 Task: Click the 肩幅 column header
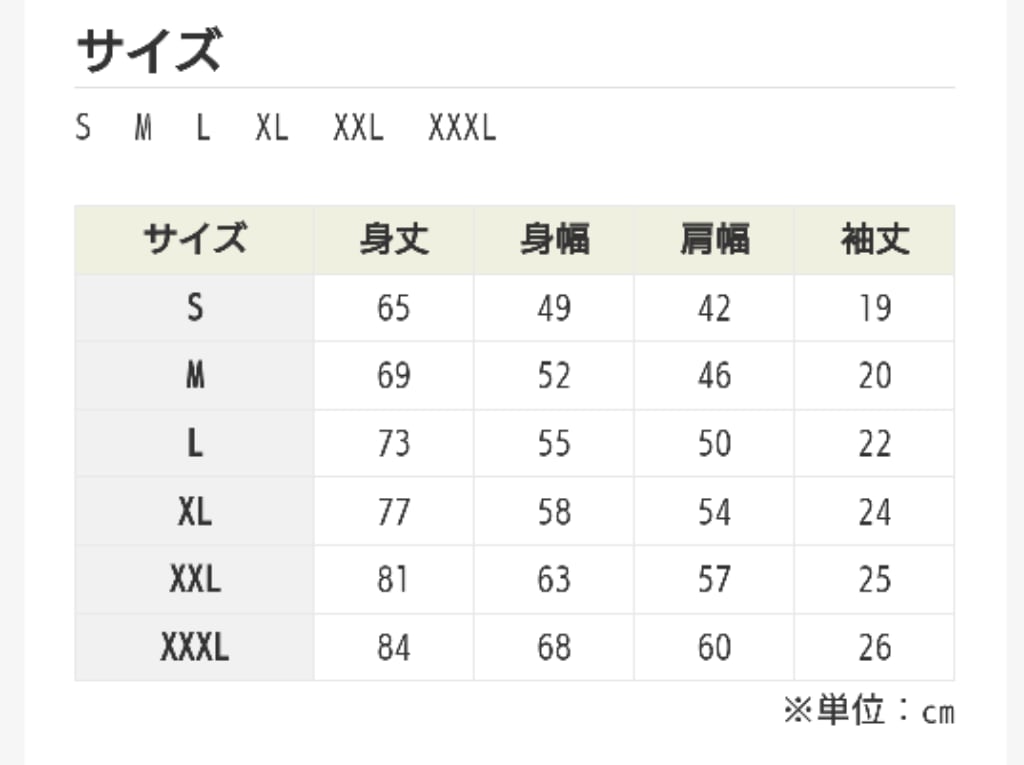pyautogui.click(x=714, y=240)
